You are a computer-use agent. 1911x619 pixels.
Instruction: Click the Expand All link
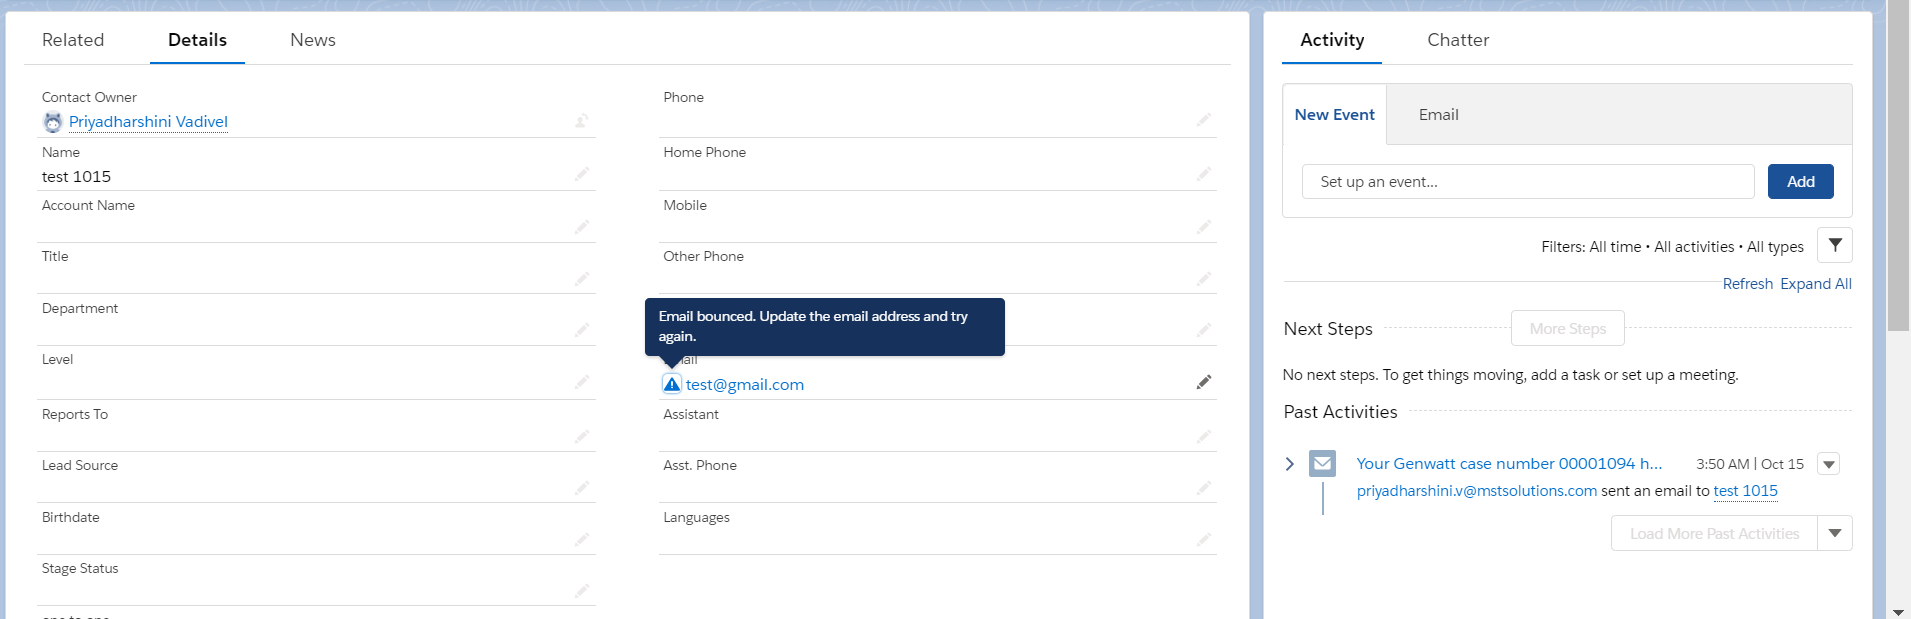[x=1816, y=284]
